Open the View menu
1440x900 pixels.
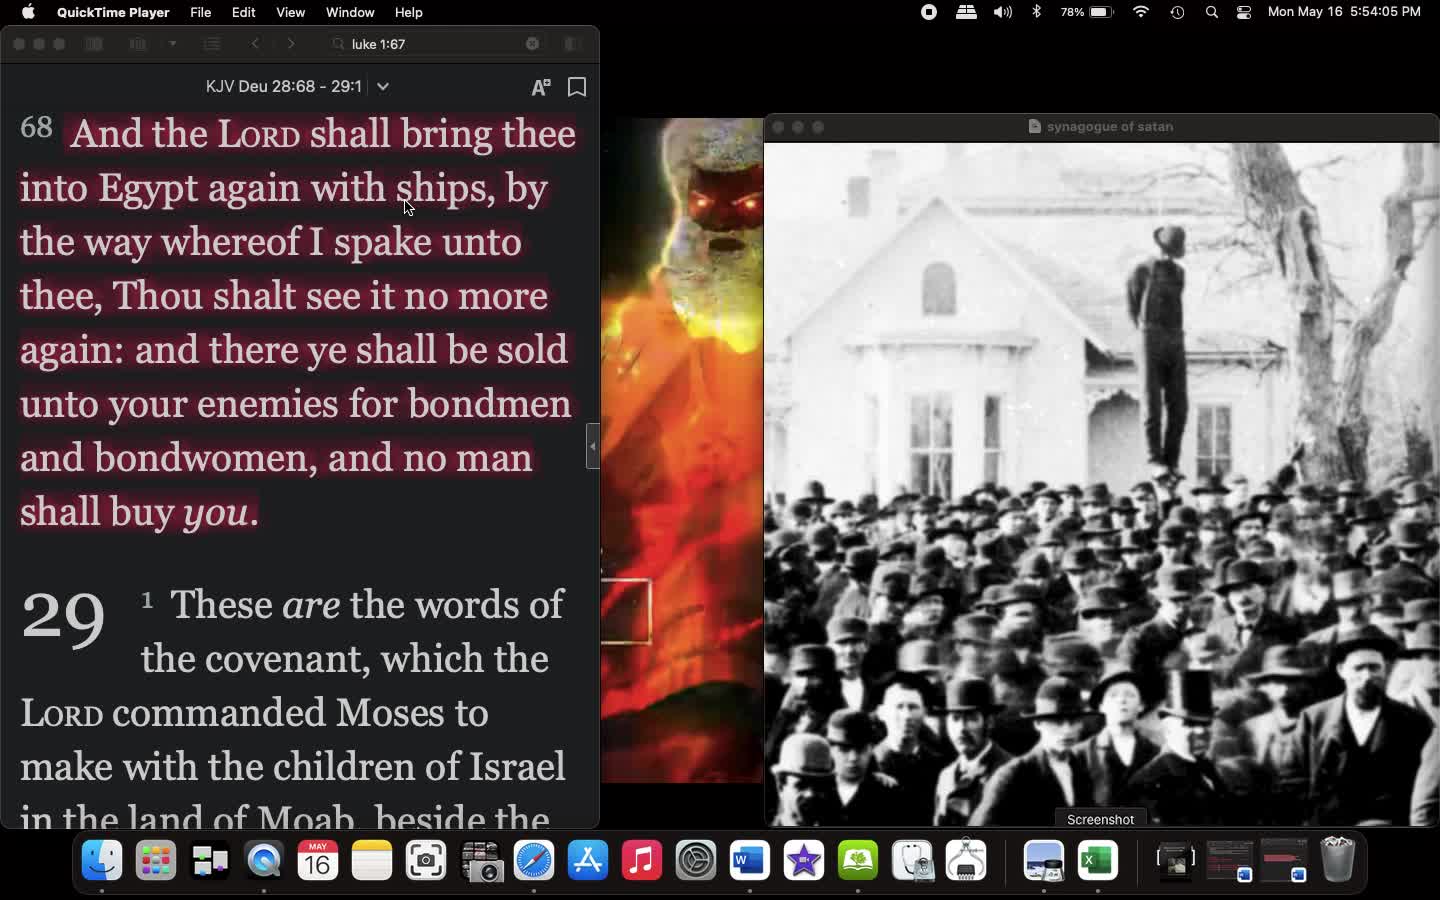click(x=290, y=12)
